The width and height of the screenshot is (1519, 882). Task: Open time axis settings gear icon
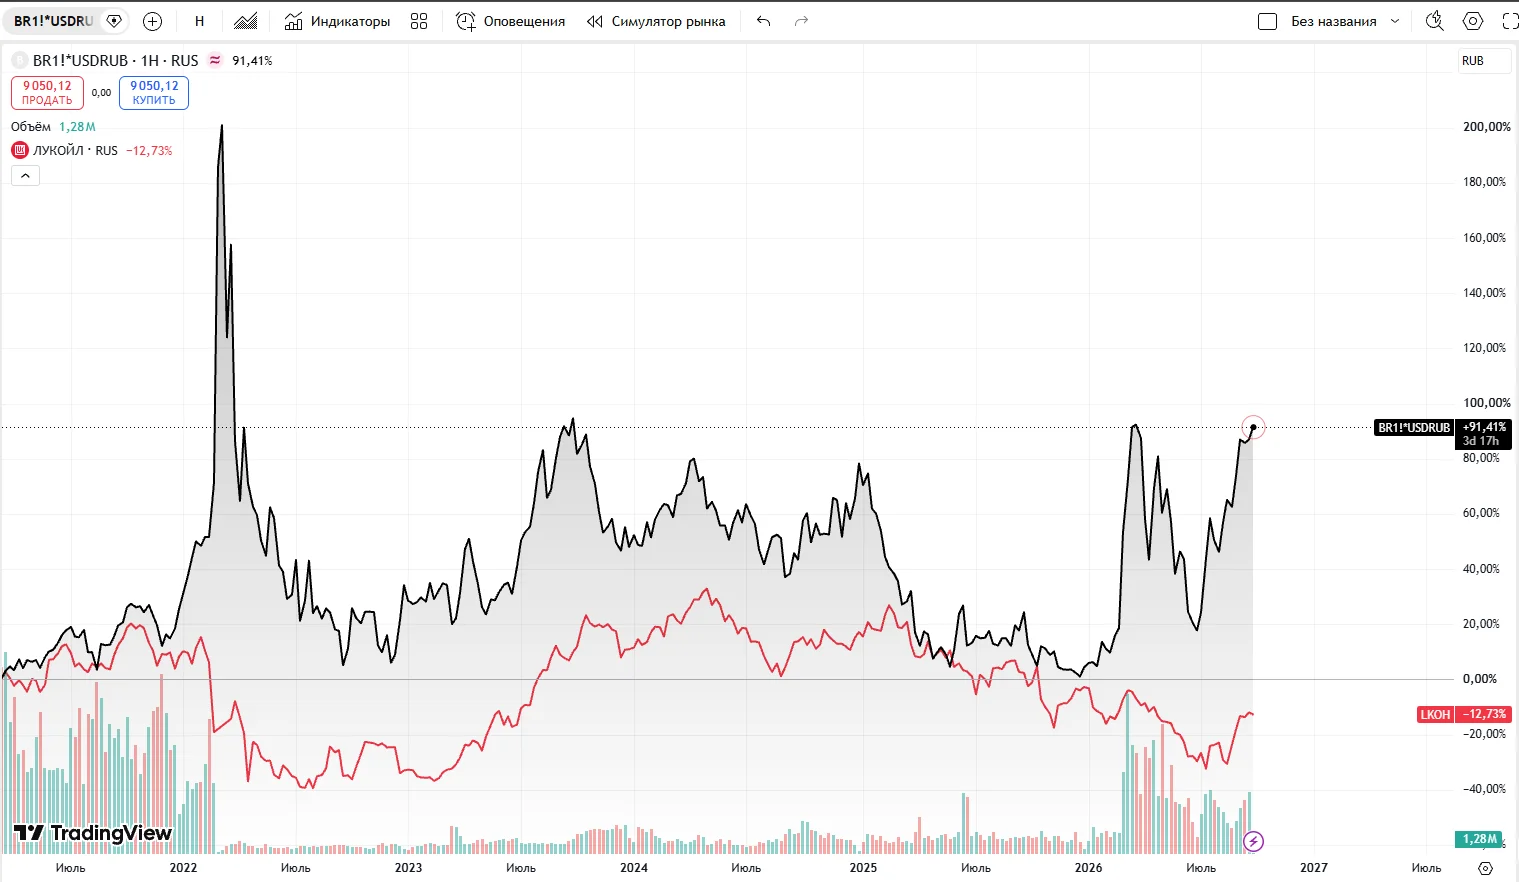point(1485,868)
